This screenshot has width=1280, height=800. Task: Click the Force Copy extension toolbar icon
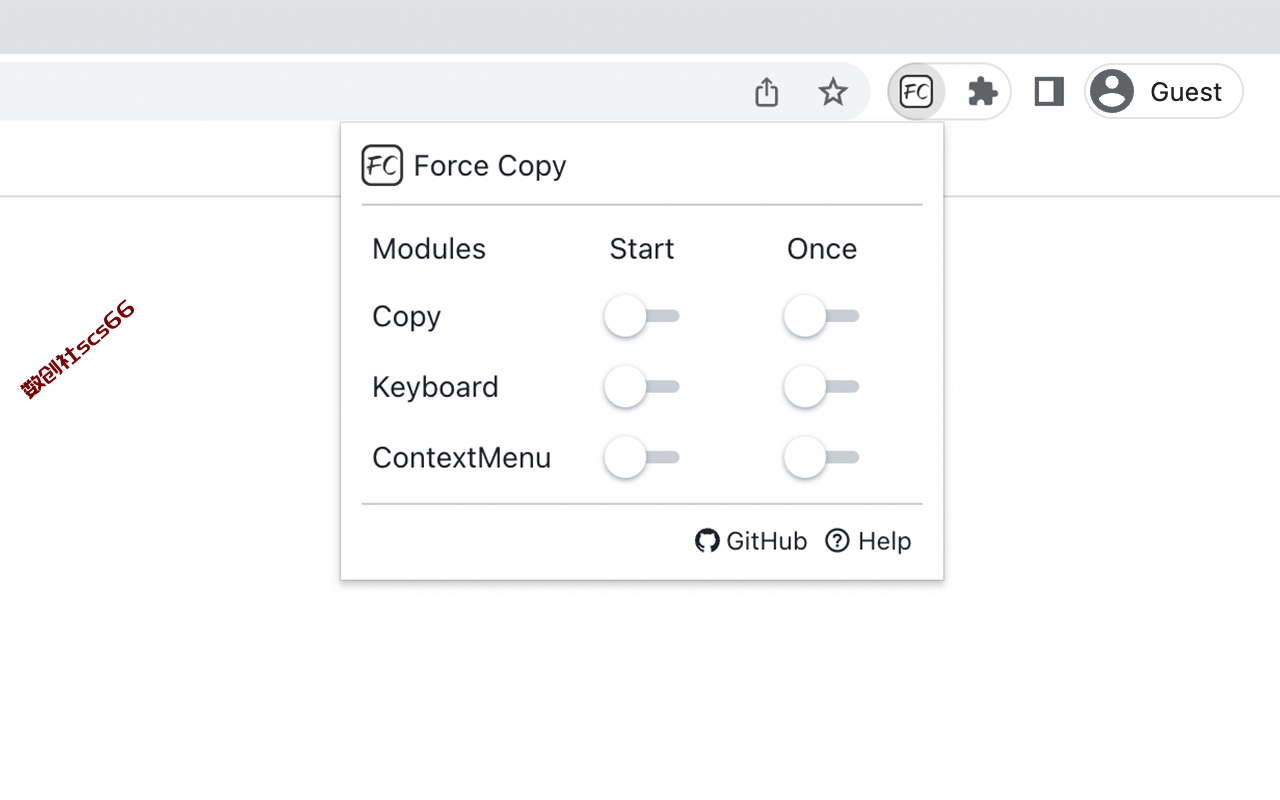(916, 92)
